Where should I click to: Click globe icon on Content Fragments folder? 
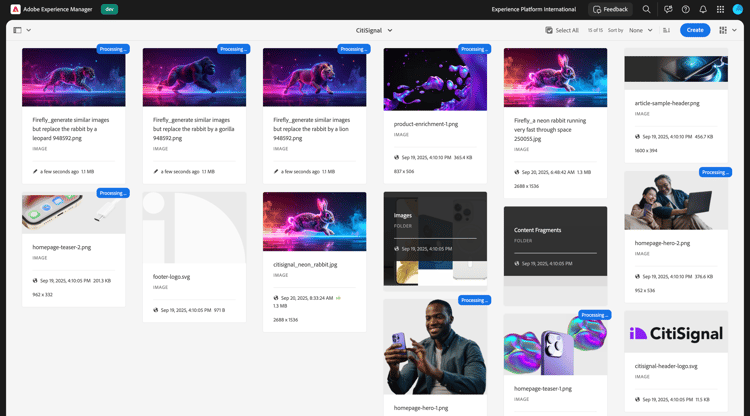pyautogui.click(x=517, y=263)
